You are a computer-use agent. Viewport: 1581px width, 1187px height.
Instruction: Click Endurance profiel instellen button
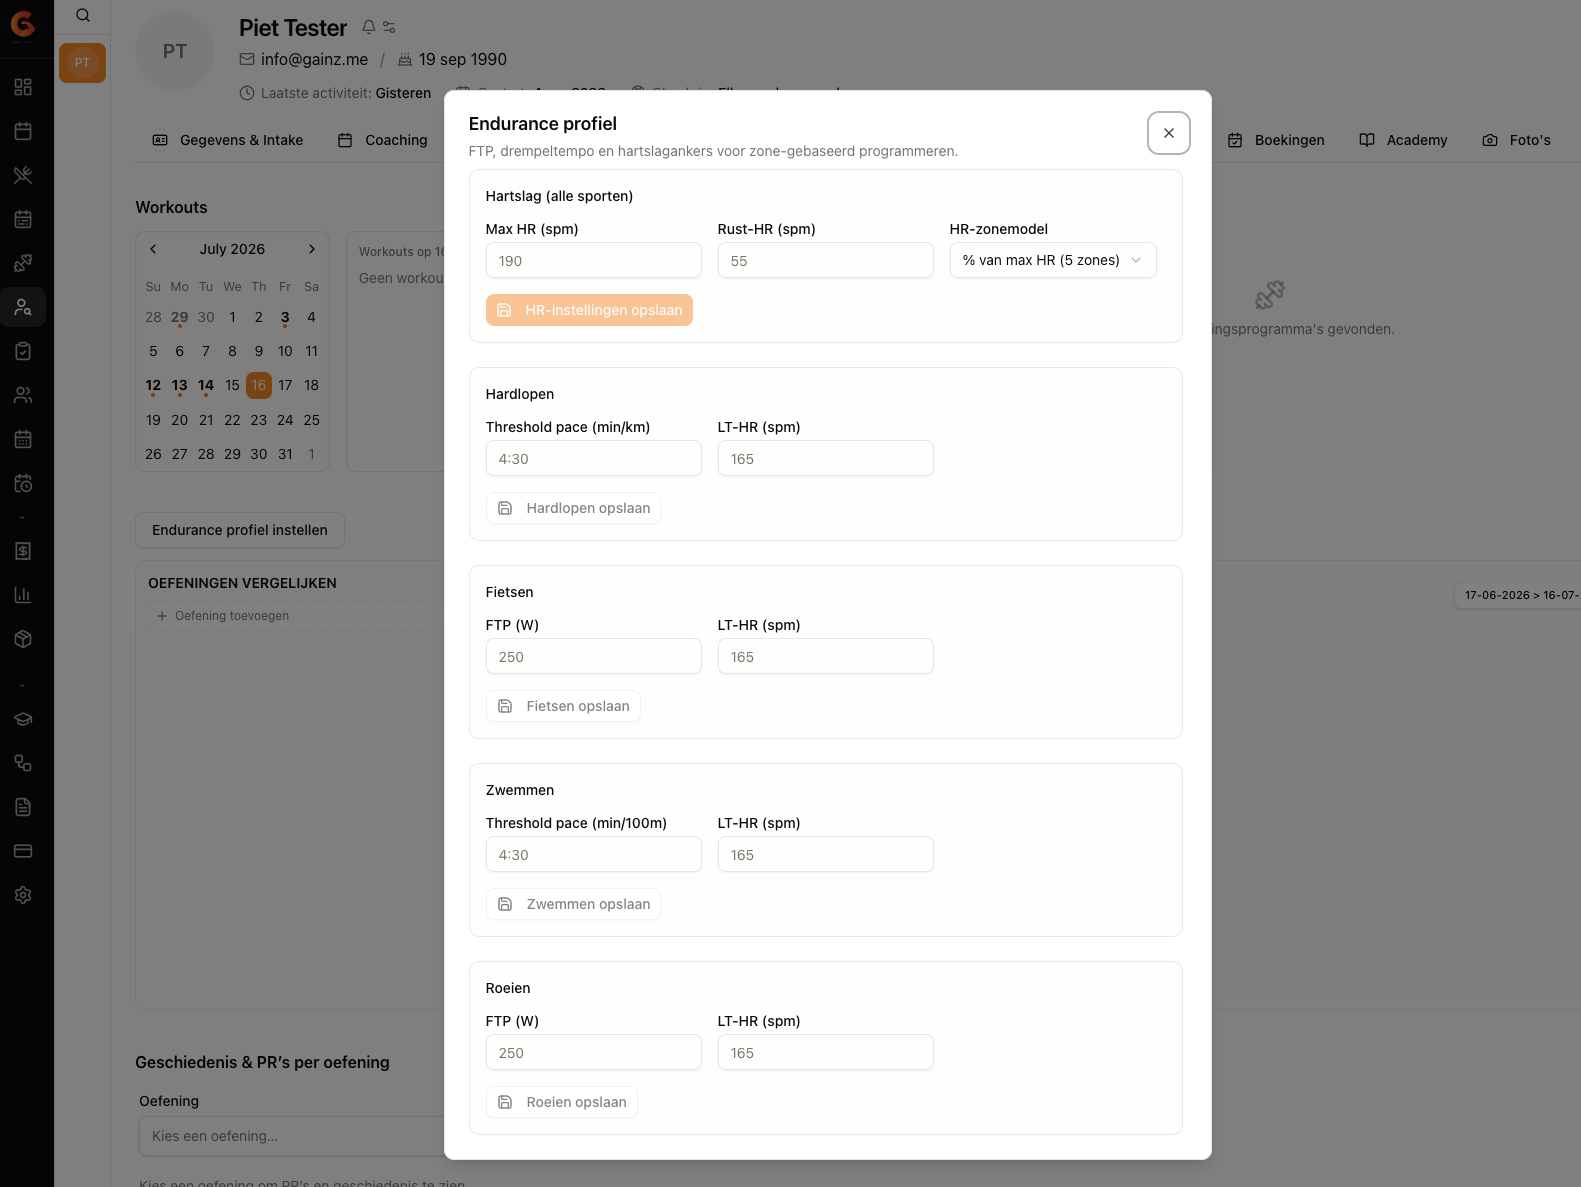240,530
